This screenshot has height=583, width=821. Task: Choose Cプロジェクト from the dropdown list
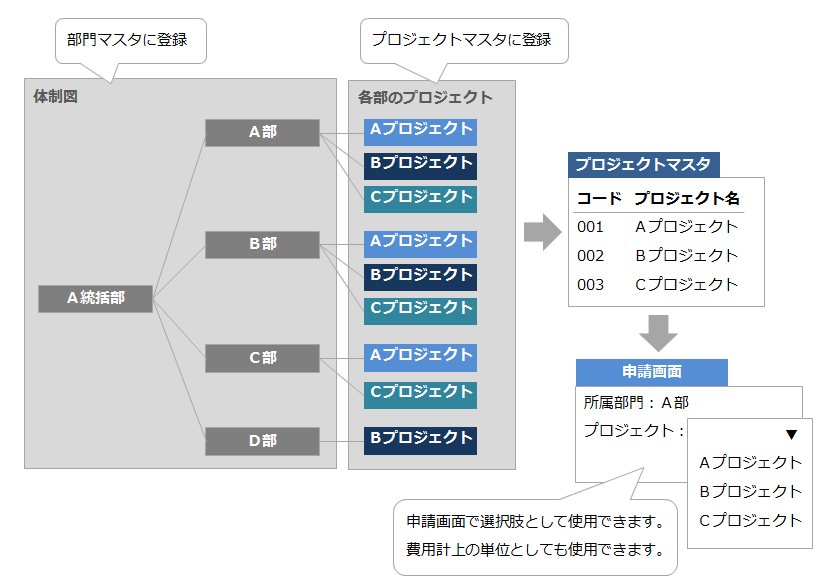point(750,520)
